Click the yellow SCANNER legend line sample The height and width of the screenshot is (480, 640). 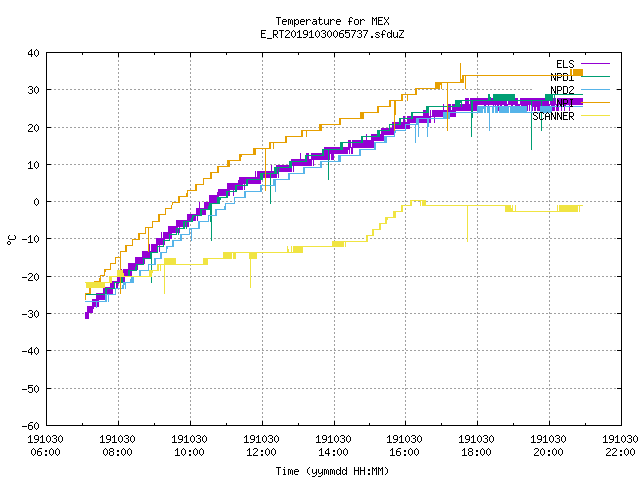(595, 116)
